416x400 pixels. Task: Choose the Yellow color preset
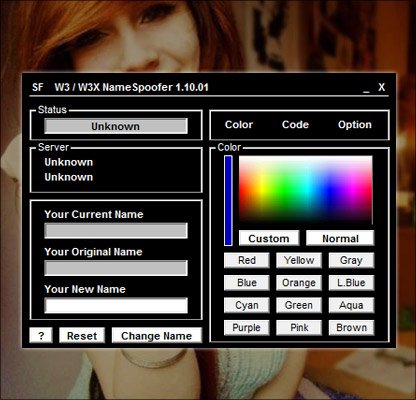pyautogui.click(x=299, y=260)
